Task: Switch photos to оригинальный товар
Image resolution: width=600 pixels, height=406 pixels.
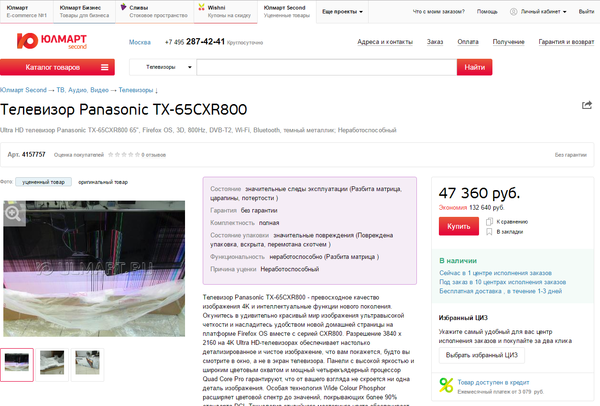Action: (103, 182)
